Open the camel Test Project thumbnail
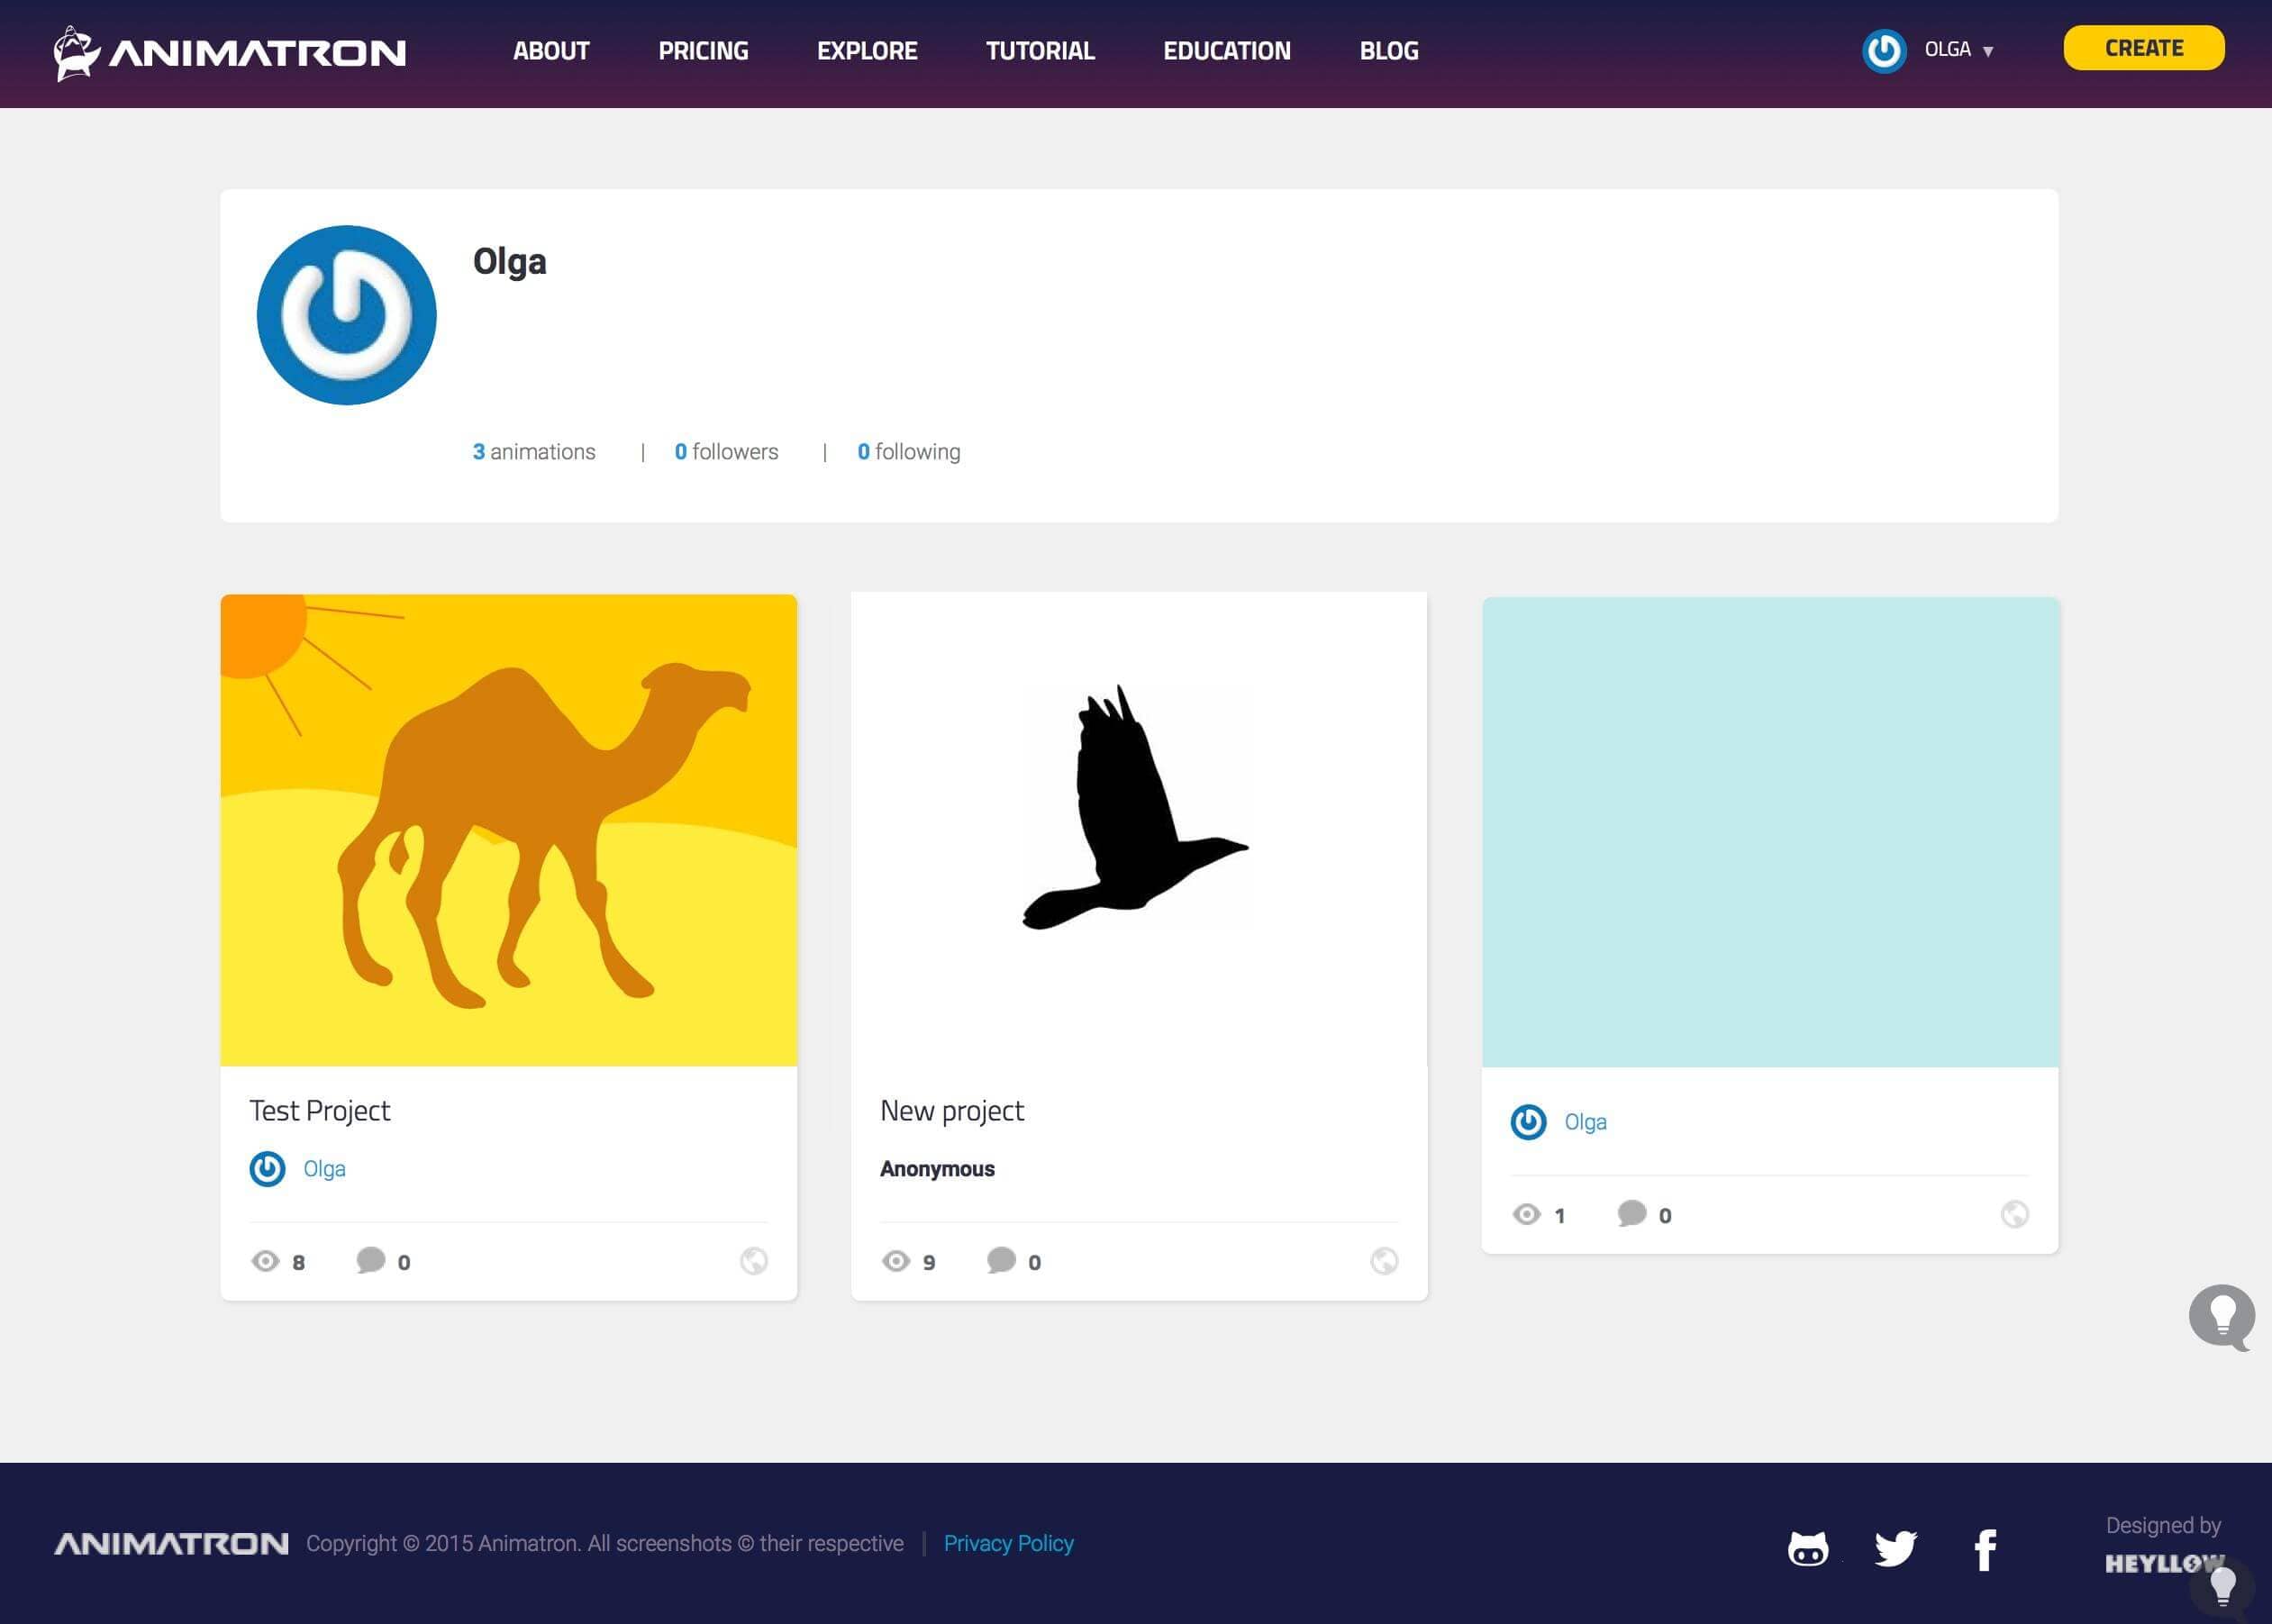 (509, 830)
